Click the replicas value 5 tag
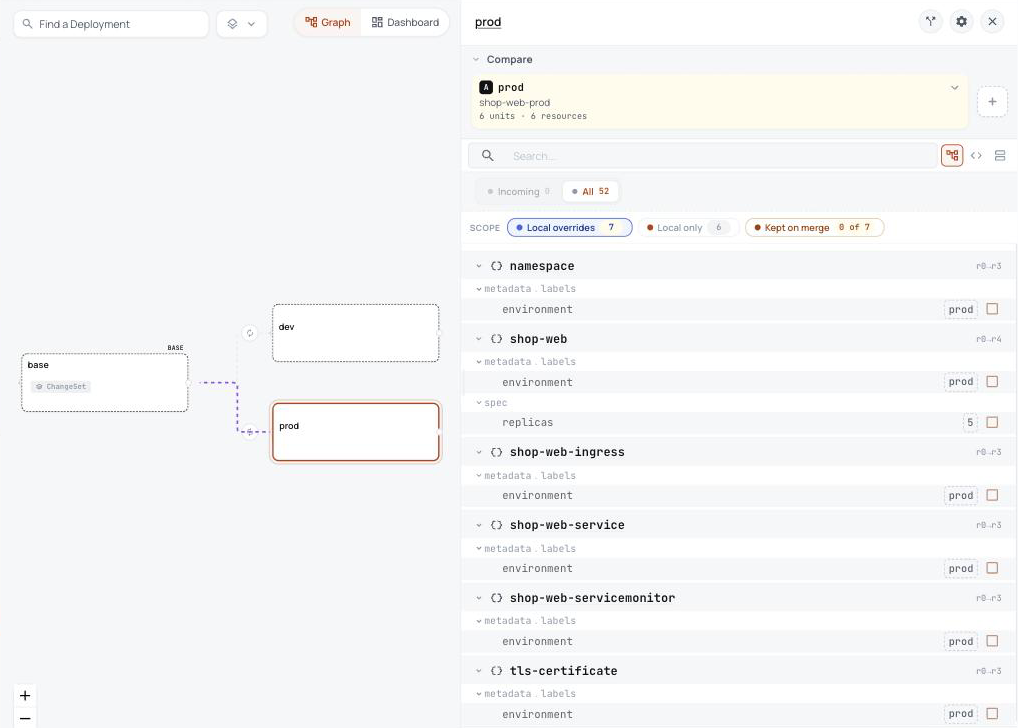The height and width of the screenshot is (728, 1018). [970, 423]
